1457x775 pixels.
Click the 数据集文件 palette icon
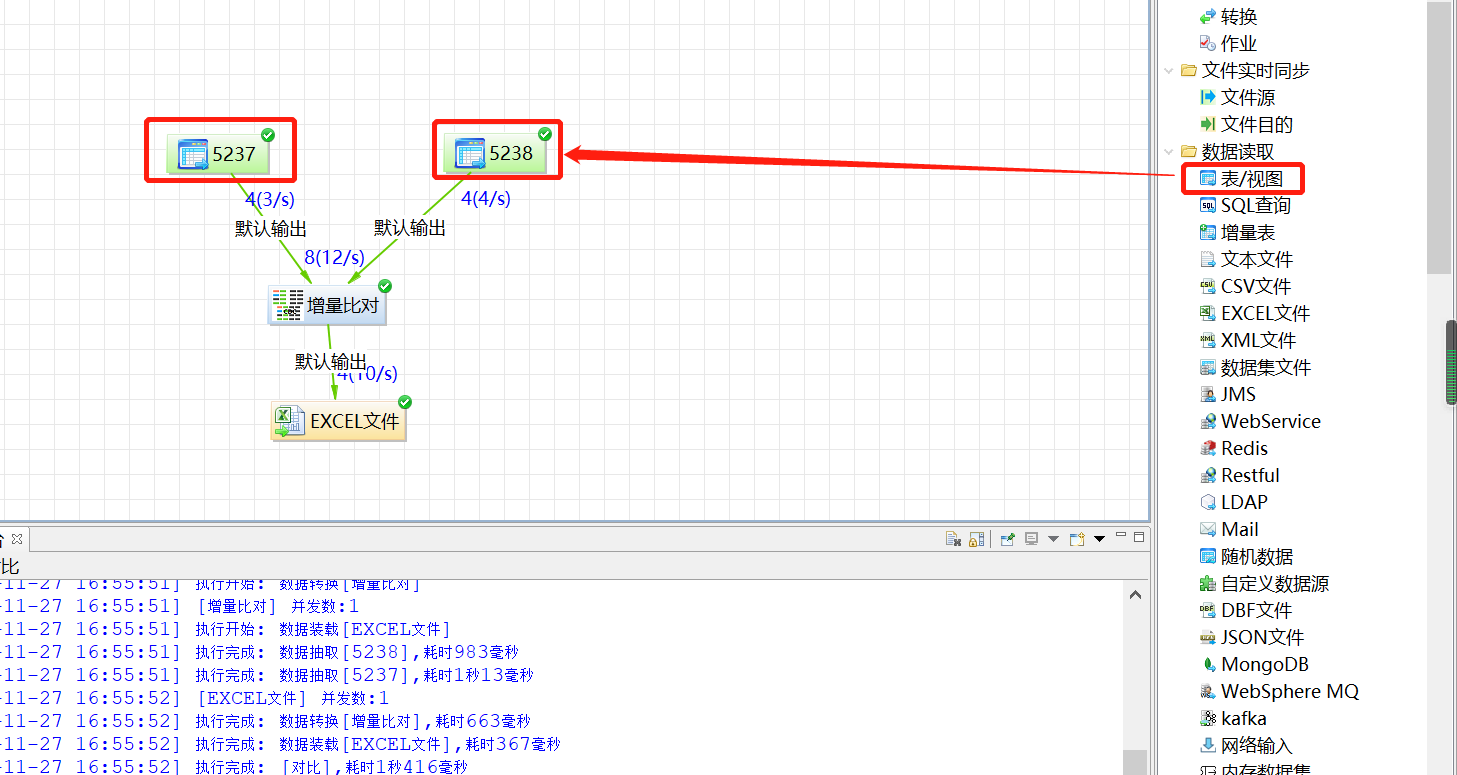pyautogui.click(x=1208, y=368)
